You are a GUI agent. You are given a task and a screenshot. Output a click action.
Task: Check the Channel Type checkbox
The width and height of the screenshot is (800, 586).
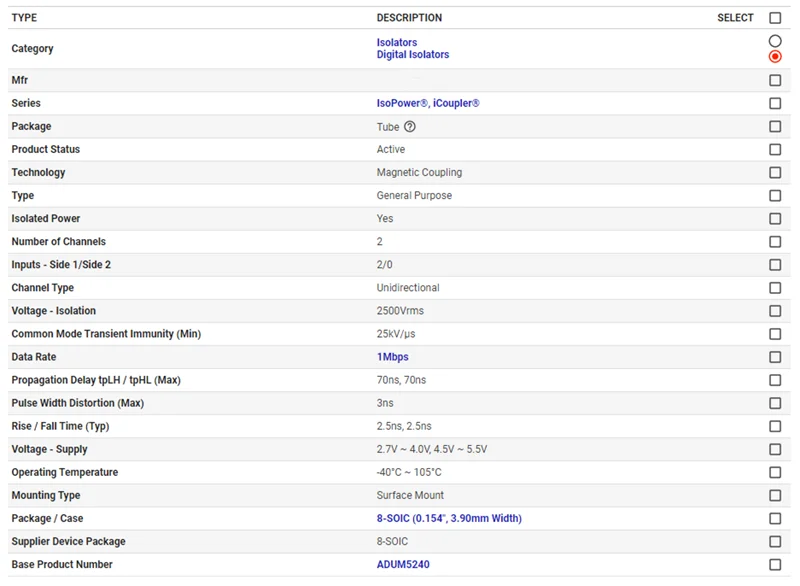point(774,288)
